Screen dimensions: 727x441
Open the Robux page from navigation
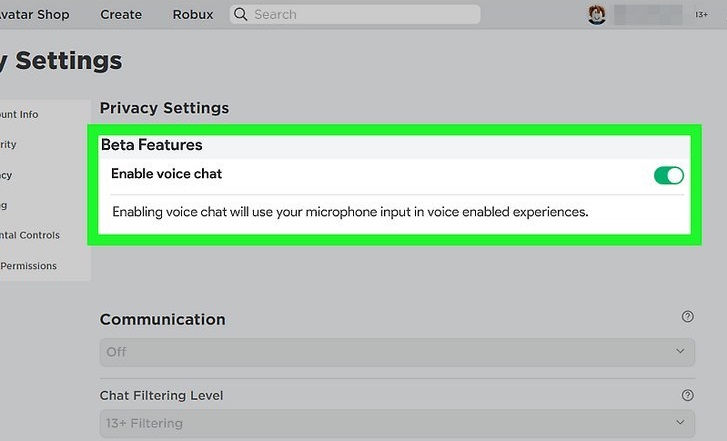coord(192,15)
